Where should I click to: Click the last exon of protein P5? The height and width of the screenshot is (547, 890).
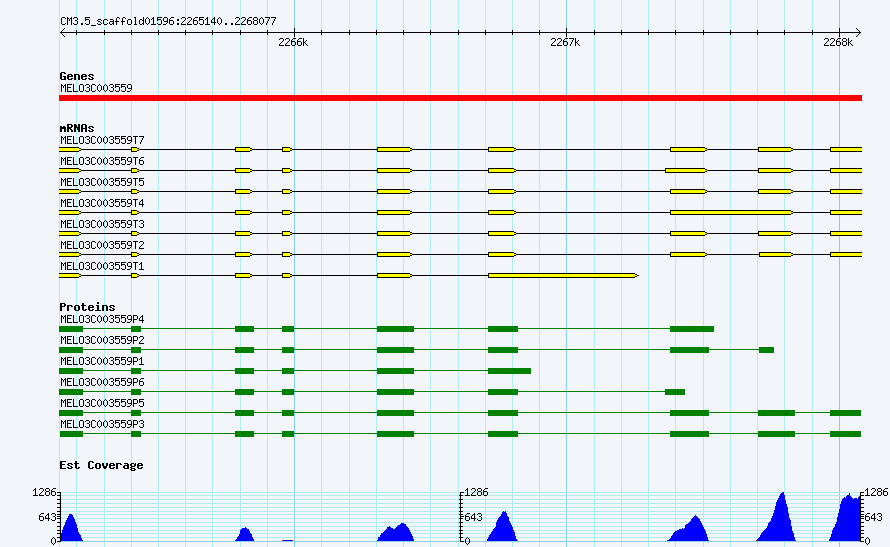point(846,413)
